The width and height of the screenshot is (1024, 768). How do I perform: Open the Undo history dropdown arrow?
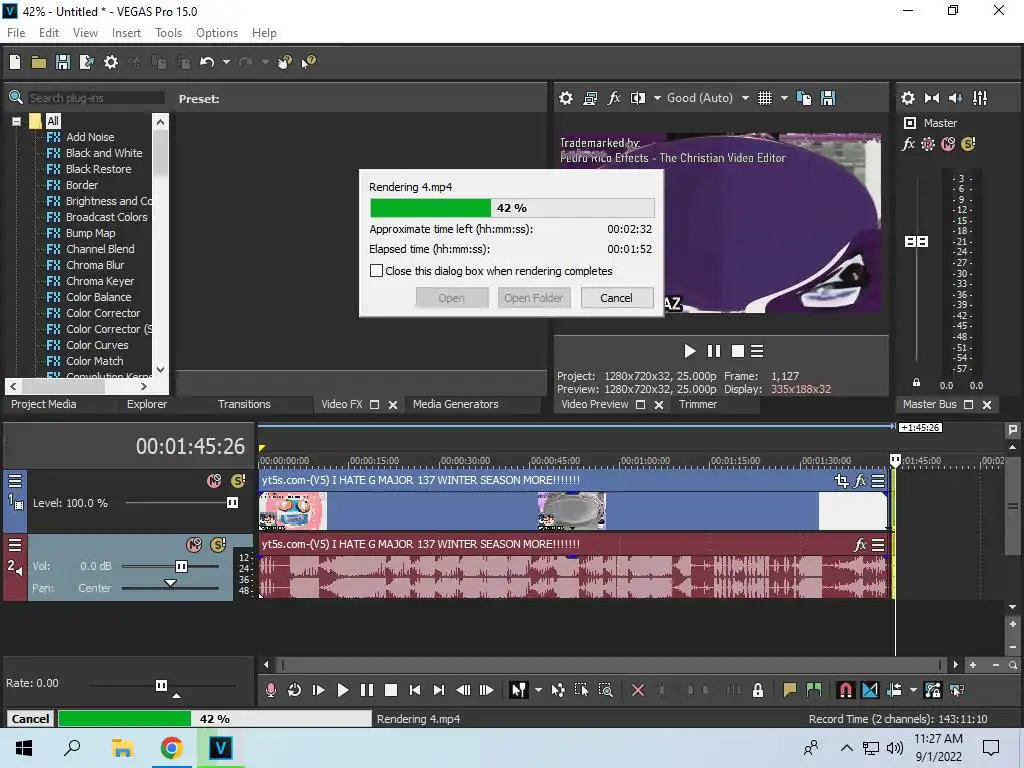(x=226, y=62)
